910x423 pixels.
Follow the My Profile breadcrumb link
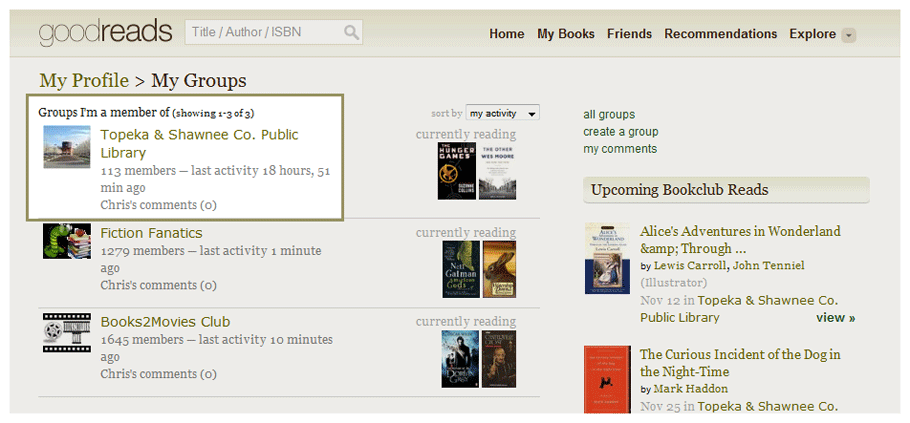tap(84, 81)
